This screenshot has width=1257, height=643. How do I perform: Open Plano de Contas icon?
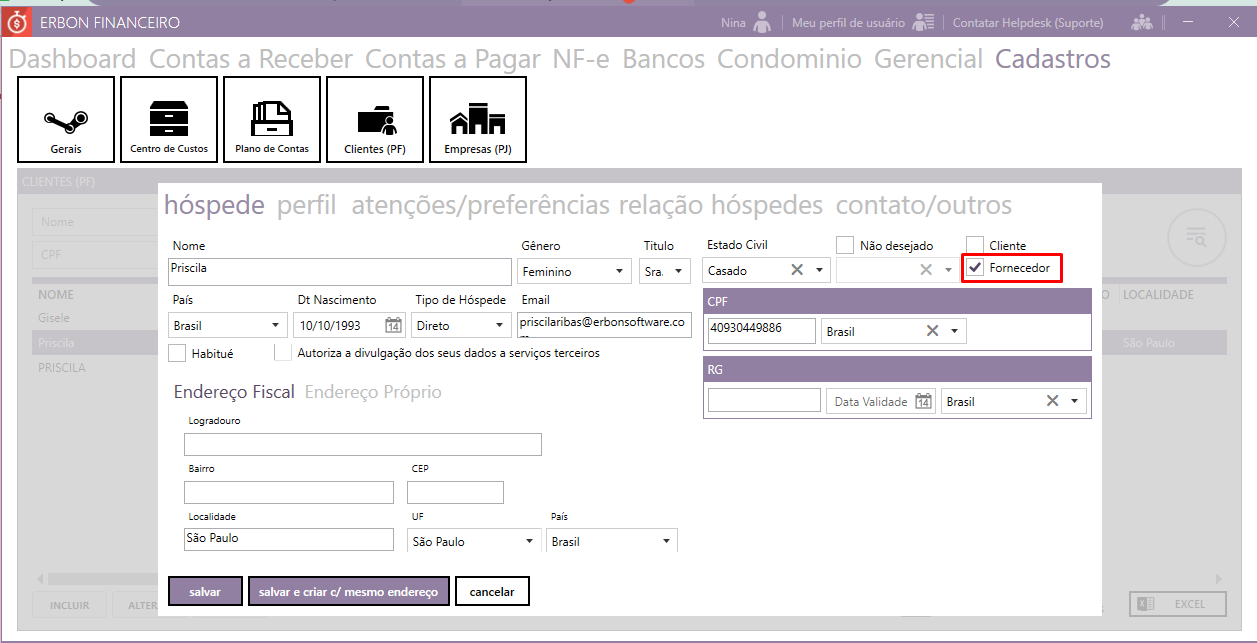click(272, 119)
